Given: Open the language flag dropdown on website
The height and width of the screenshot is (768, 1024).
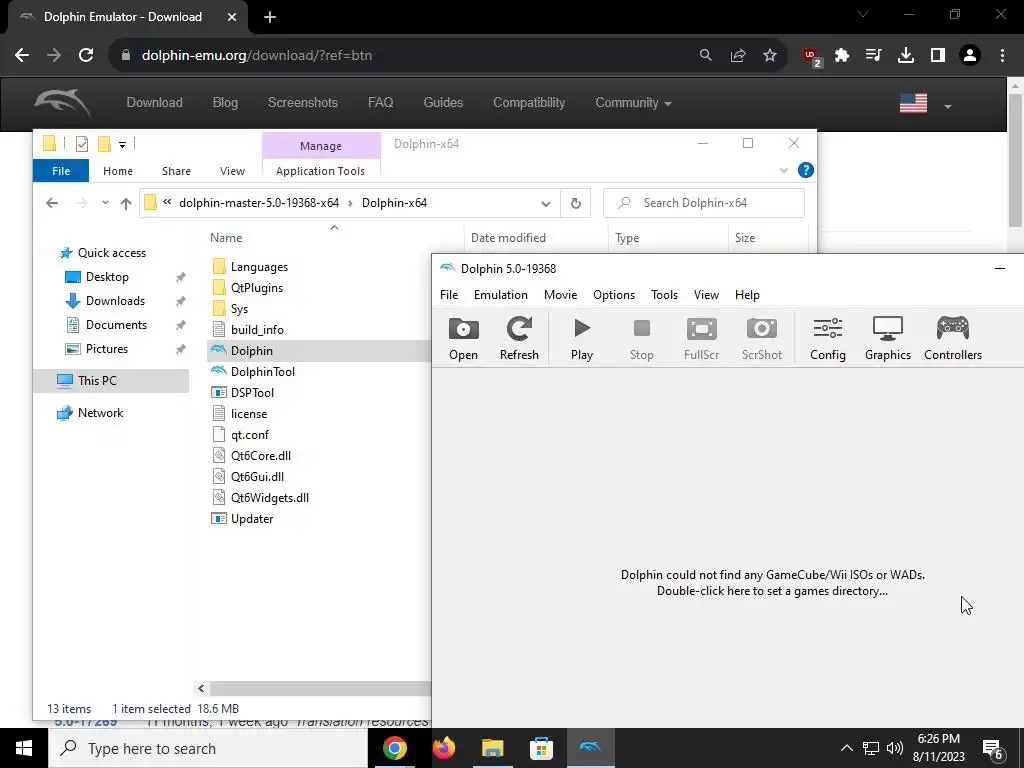Looking at the screenshot, I should pos(925,103).
